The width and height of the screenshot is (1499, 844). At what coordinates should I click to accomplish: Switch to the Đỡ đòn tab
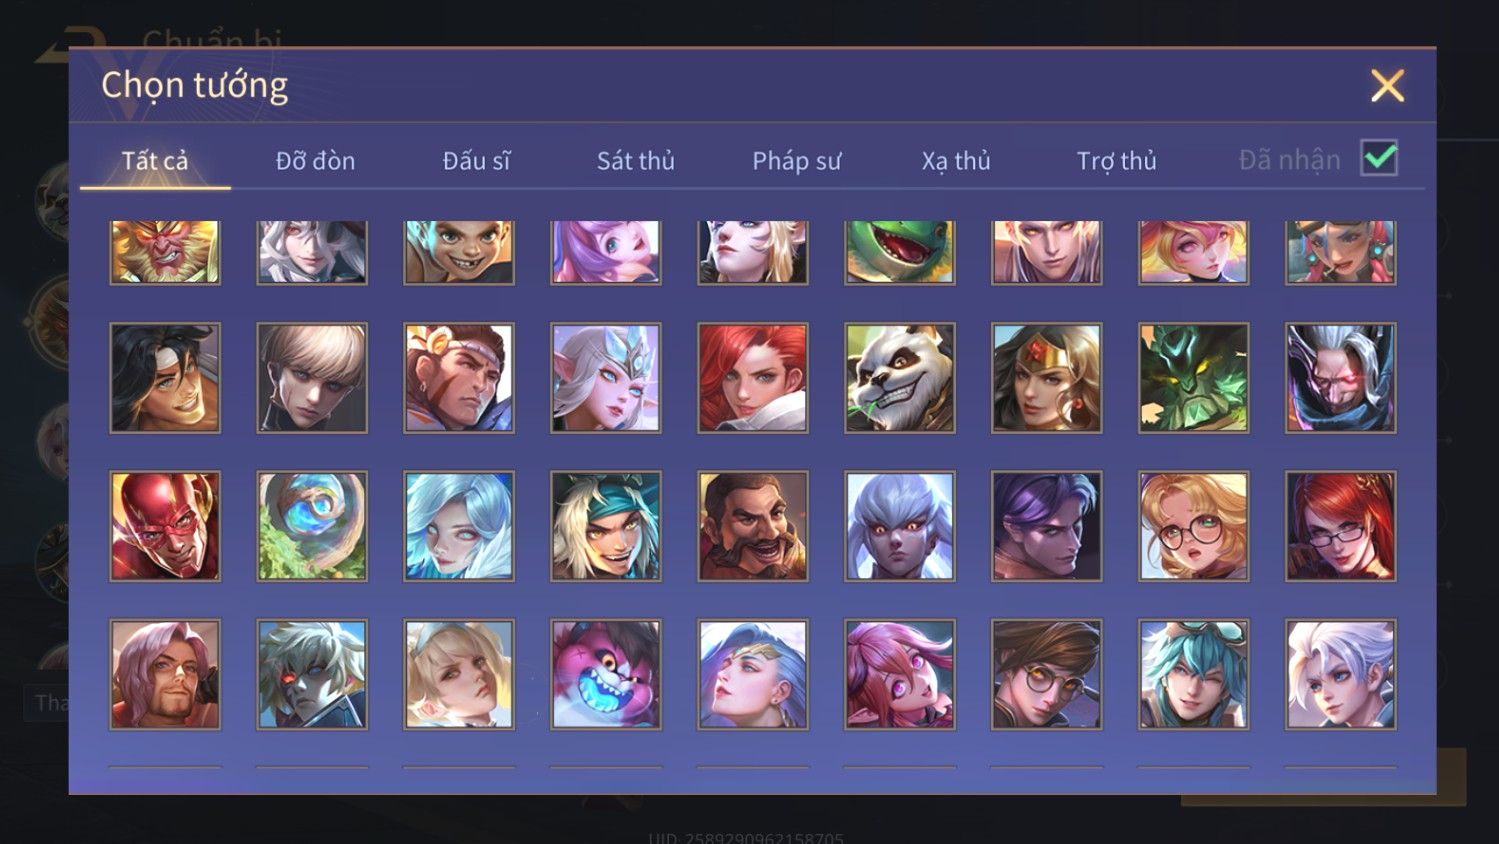coord(316,161)
